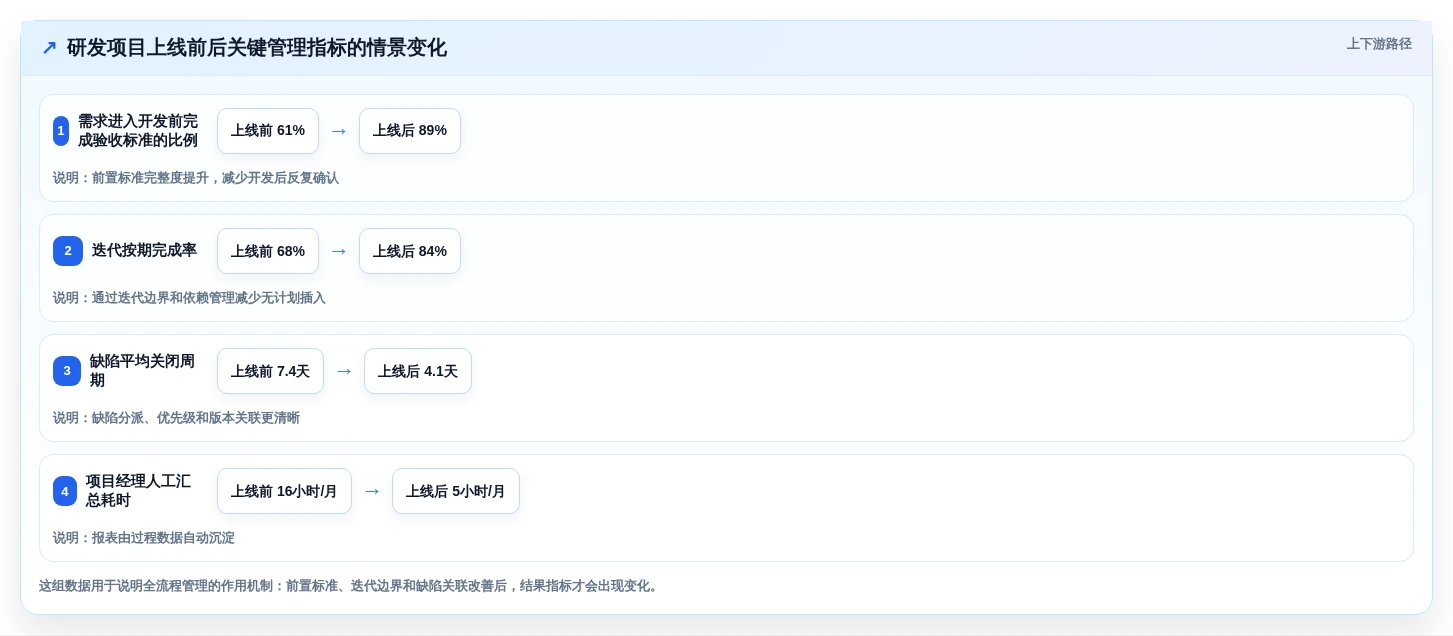This screenshot has width=1453, height=636.
Task: Click the metric name 项目经理人工汇总耗时
Action: click(x=139, y=491)
